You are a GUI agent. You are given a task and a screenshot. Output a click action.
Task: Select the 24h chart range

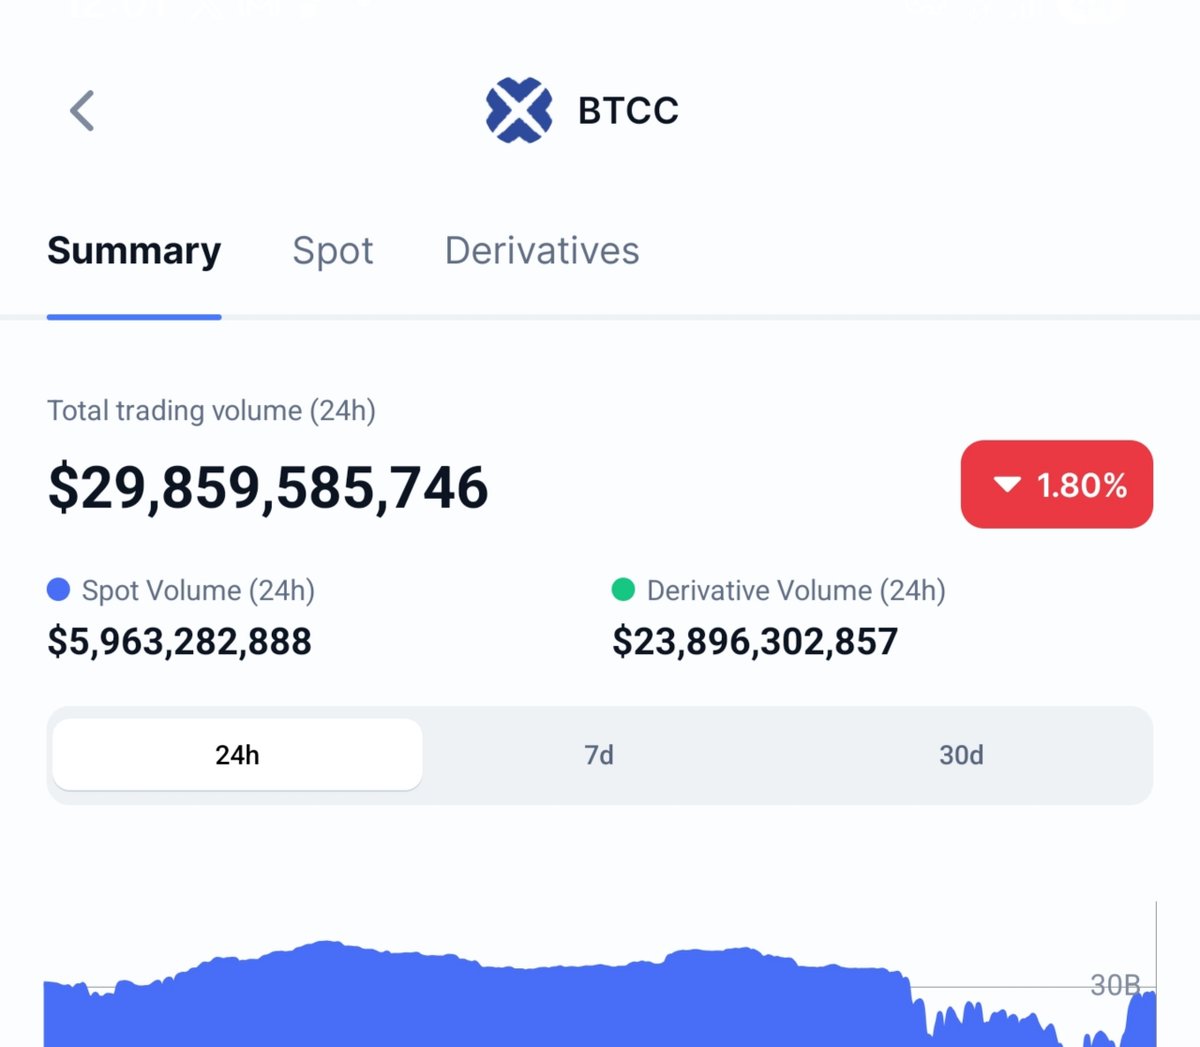(x=237, y=755)
